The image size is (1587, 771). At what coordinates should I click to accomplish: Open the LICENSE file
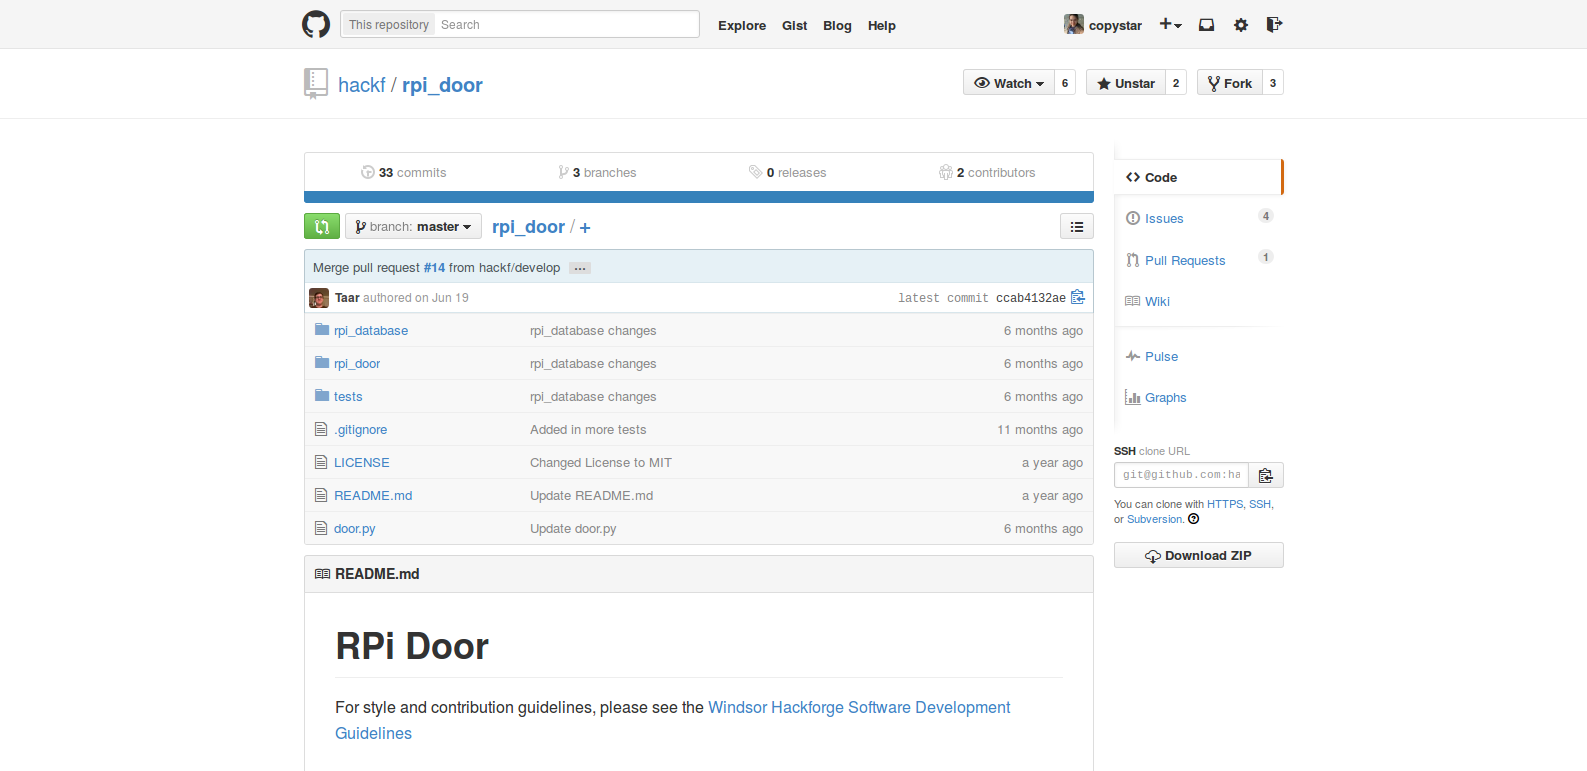click(x=362, y=462)
